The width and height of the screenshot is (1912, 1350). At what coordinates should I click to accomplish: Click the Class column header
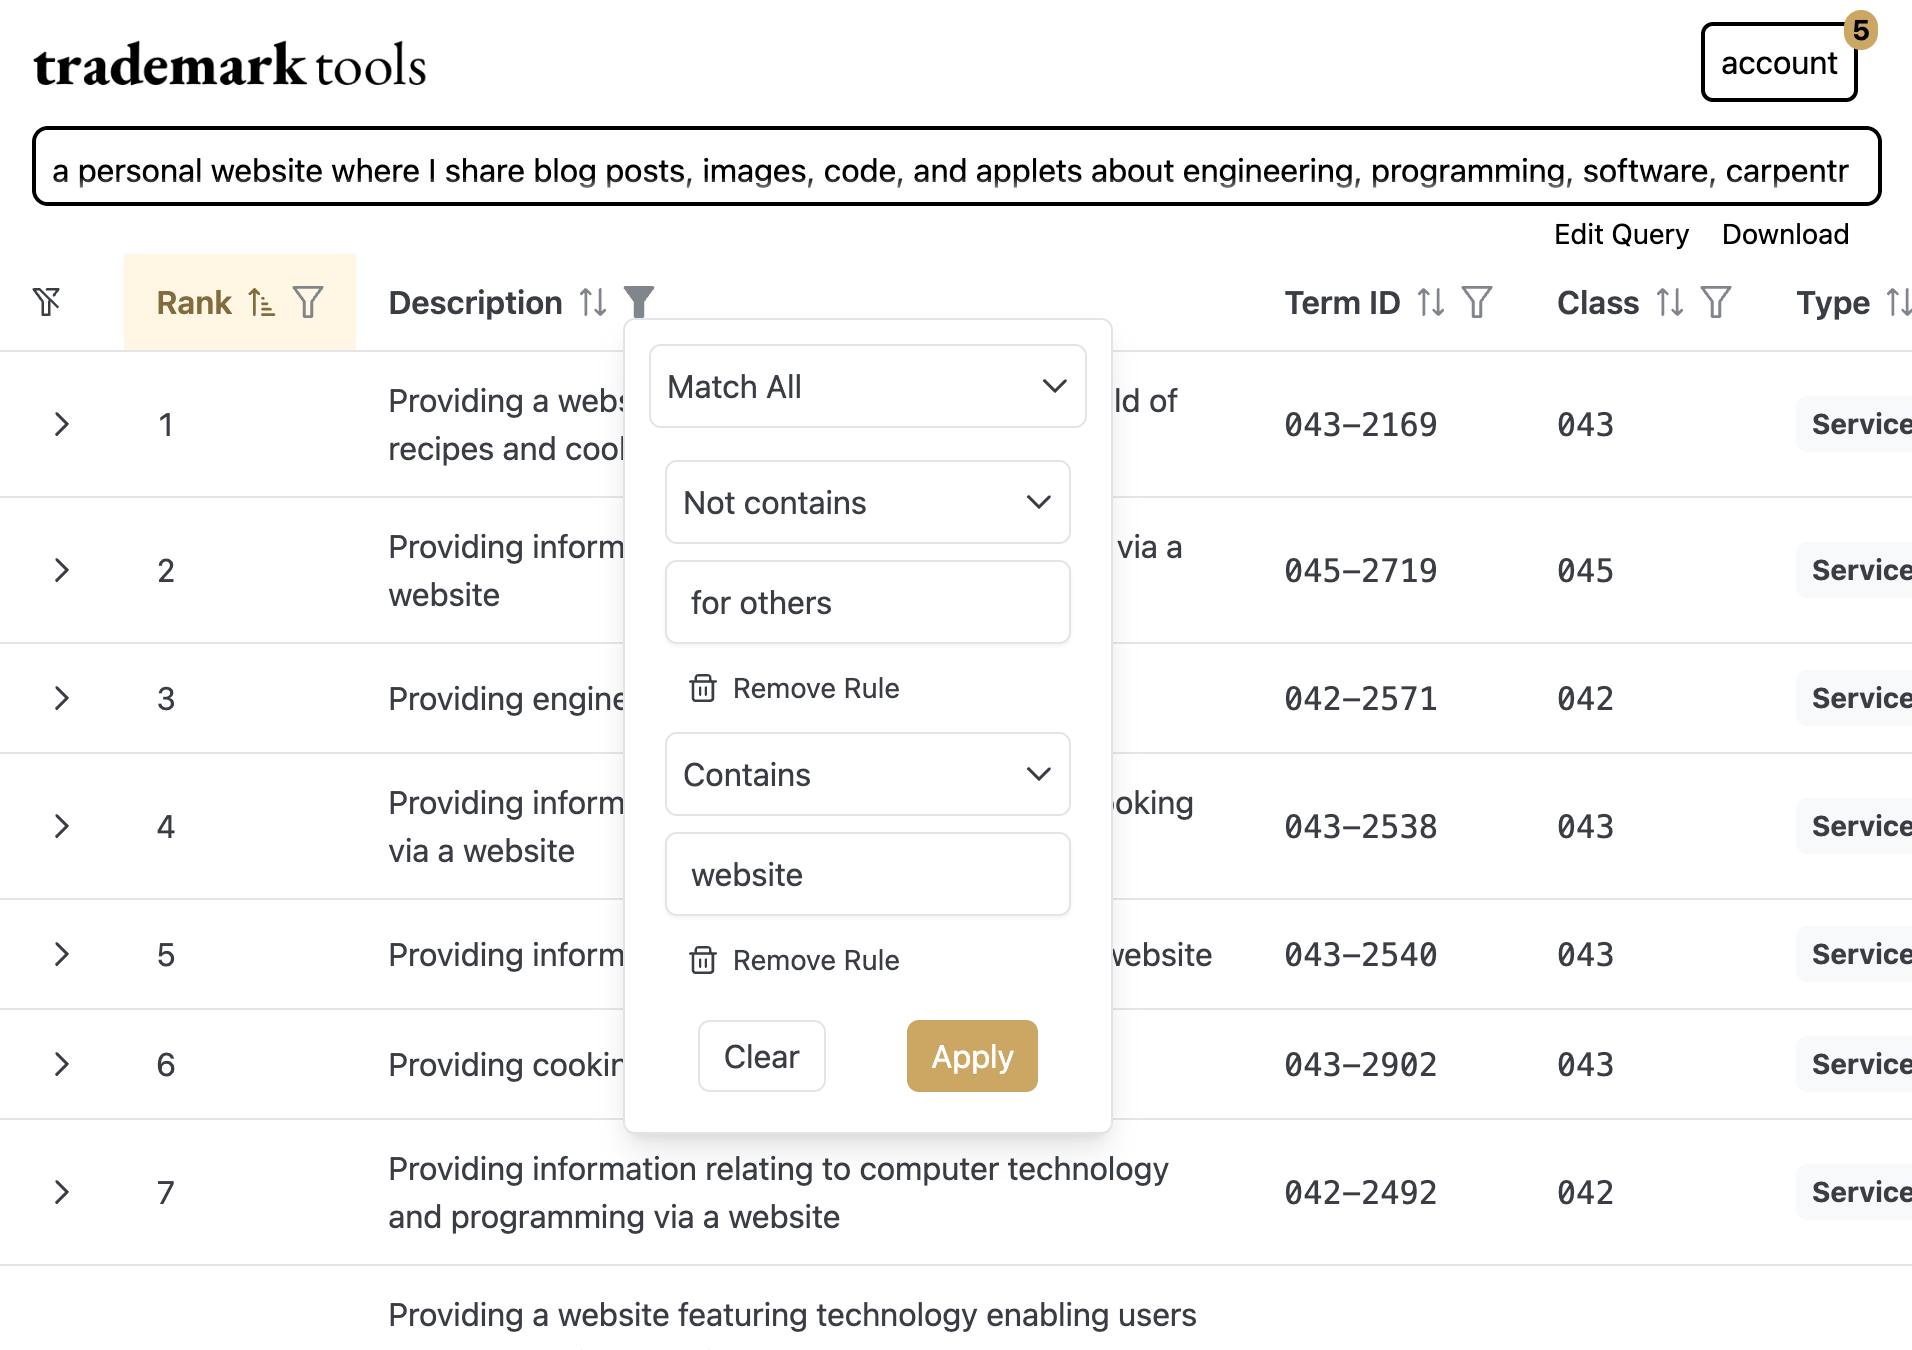click(x=1598, y=302)
